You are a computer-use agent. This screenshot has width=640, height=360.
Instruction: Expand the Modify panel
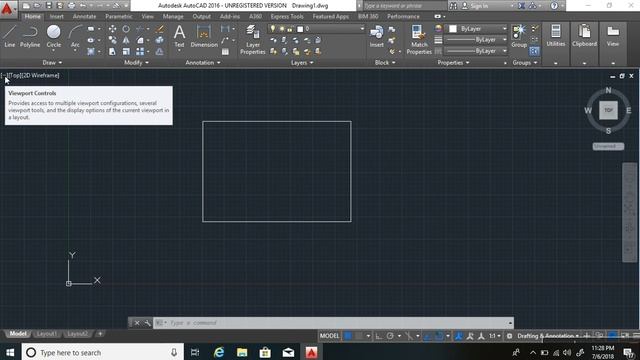coord(136,62)
